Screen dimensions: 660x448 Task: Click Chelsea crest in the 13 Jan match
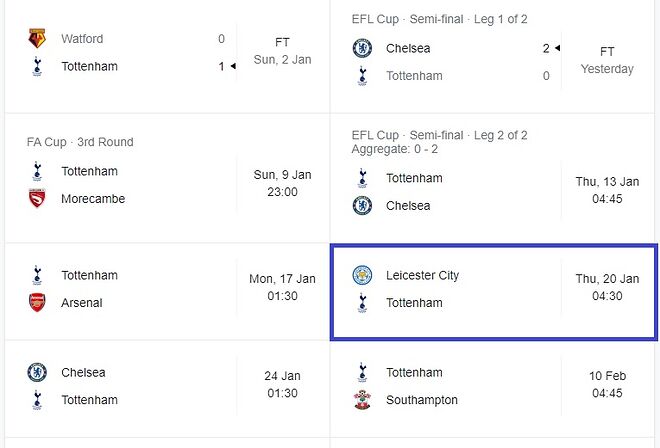coord(362,205)
